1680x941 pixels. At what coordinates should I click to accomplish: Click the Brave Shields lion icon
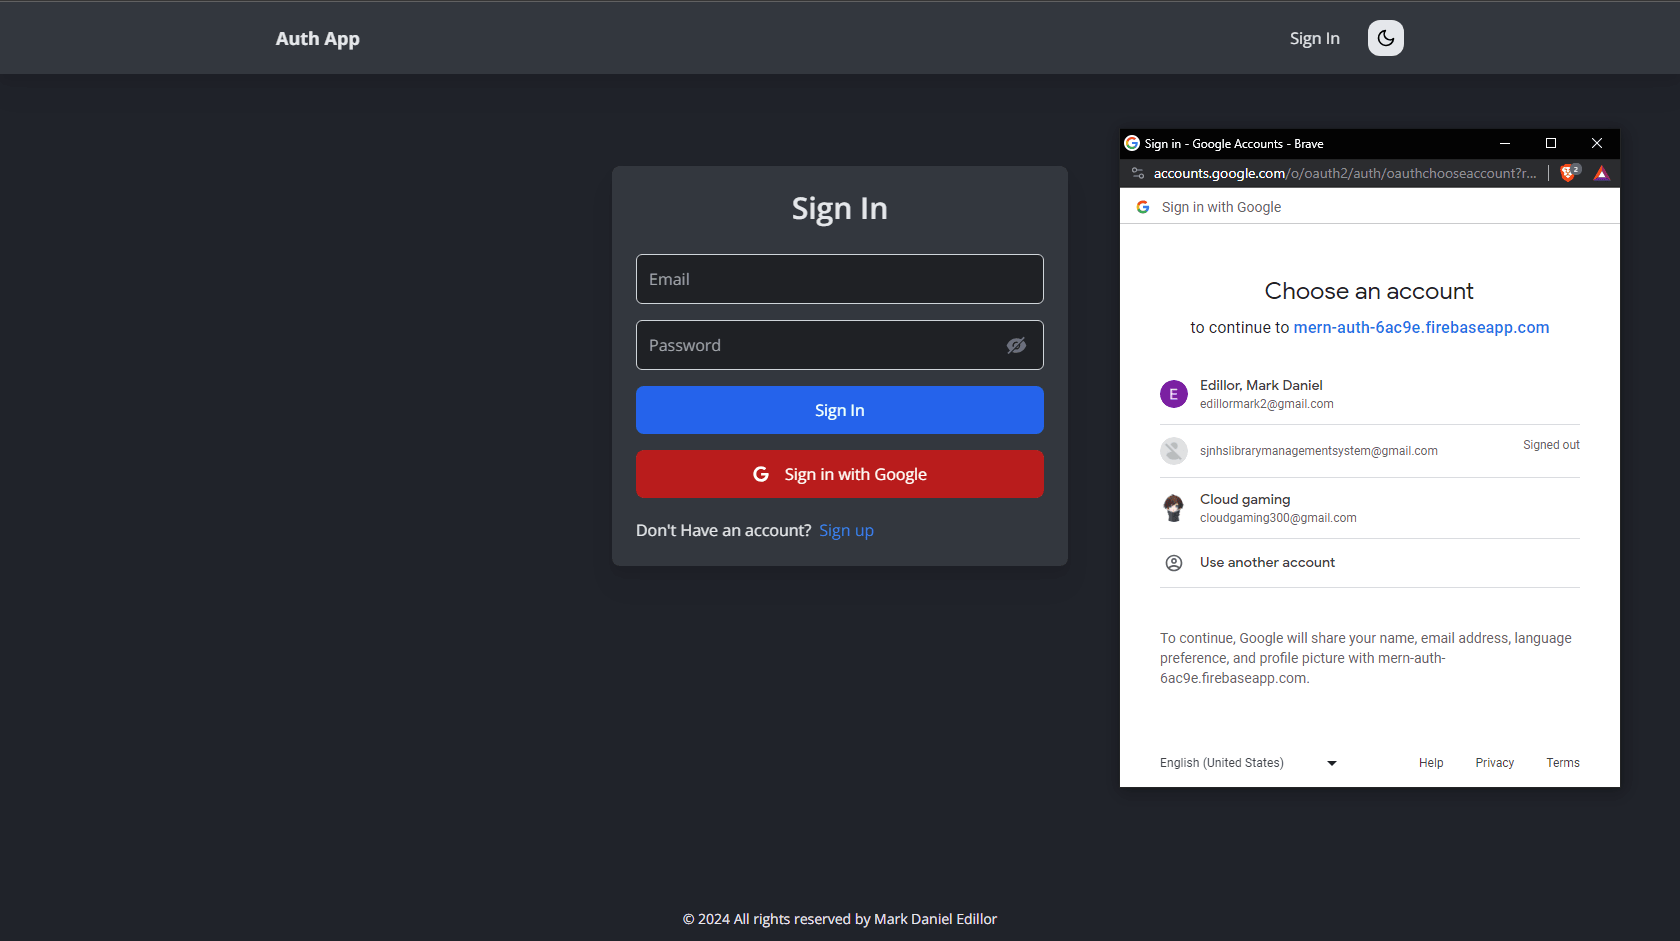coord(1569,173)
